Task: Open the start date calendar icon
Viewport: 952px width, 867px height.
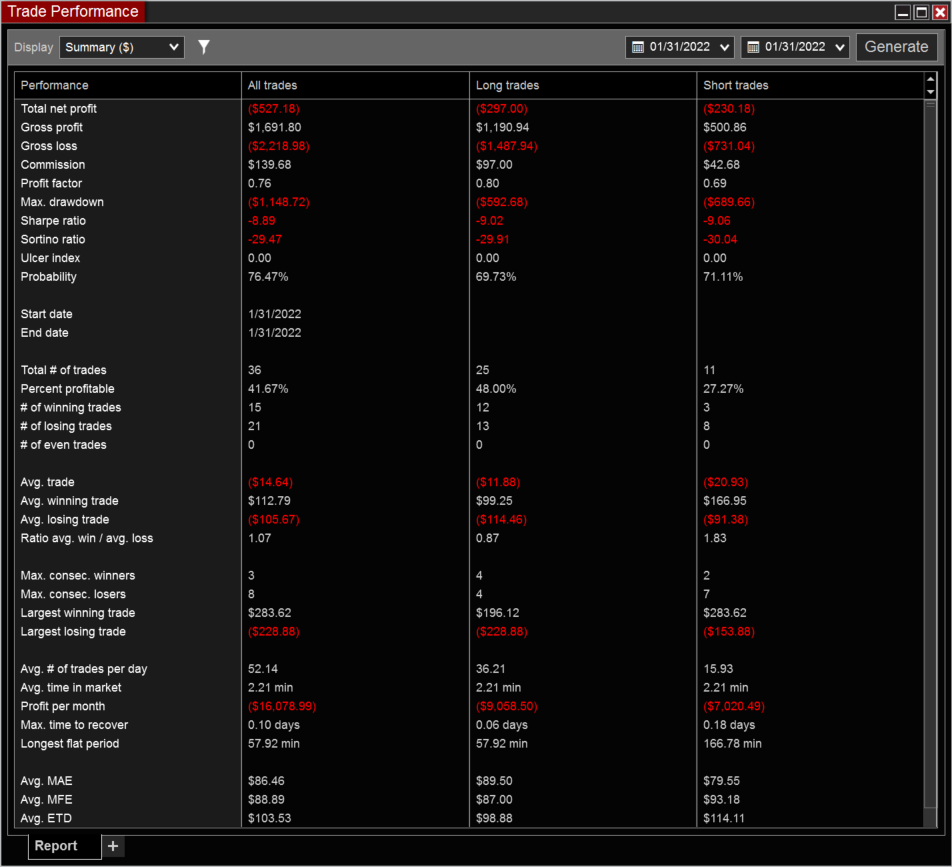Action: 638,47
